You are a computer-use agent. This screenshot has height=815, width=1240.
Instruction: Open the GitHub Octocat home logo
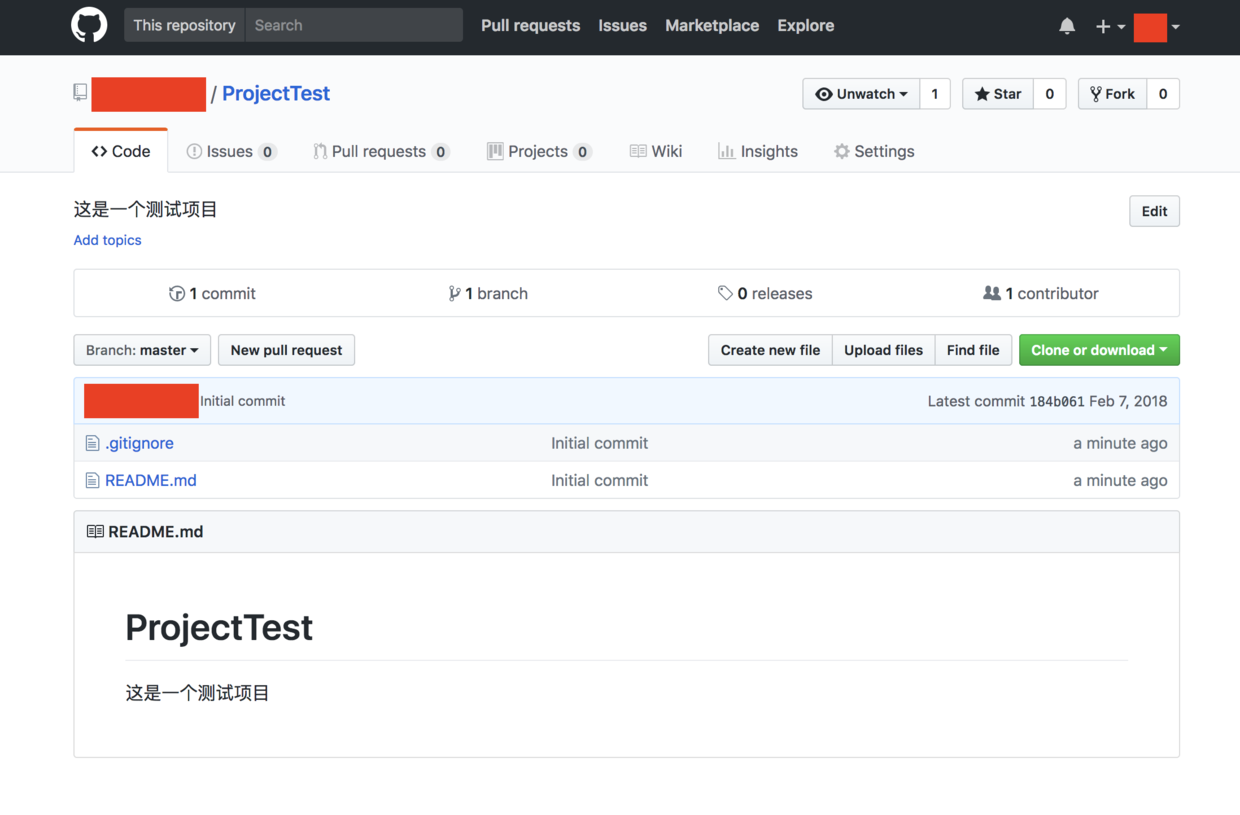point(89,25)
